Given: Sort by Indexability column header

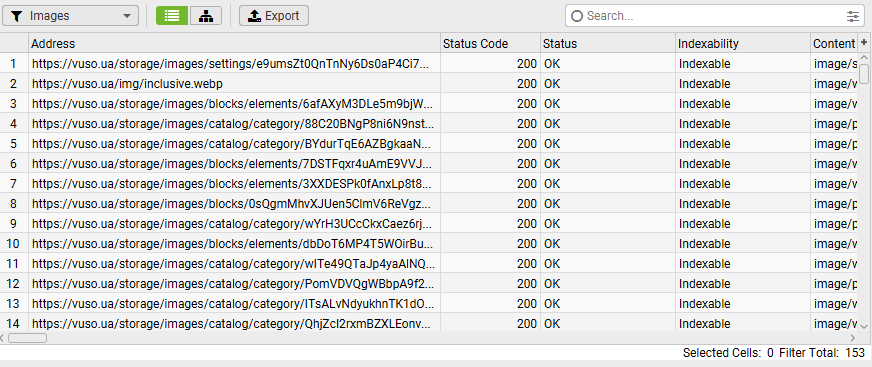Looking at the screenshot, I should [743, 43].
